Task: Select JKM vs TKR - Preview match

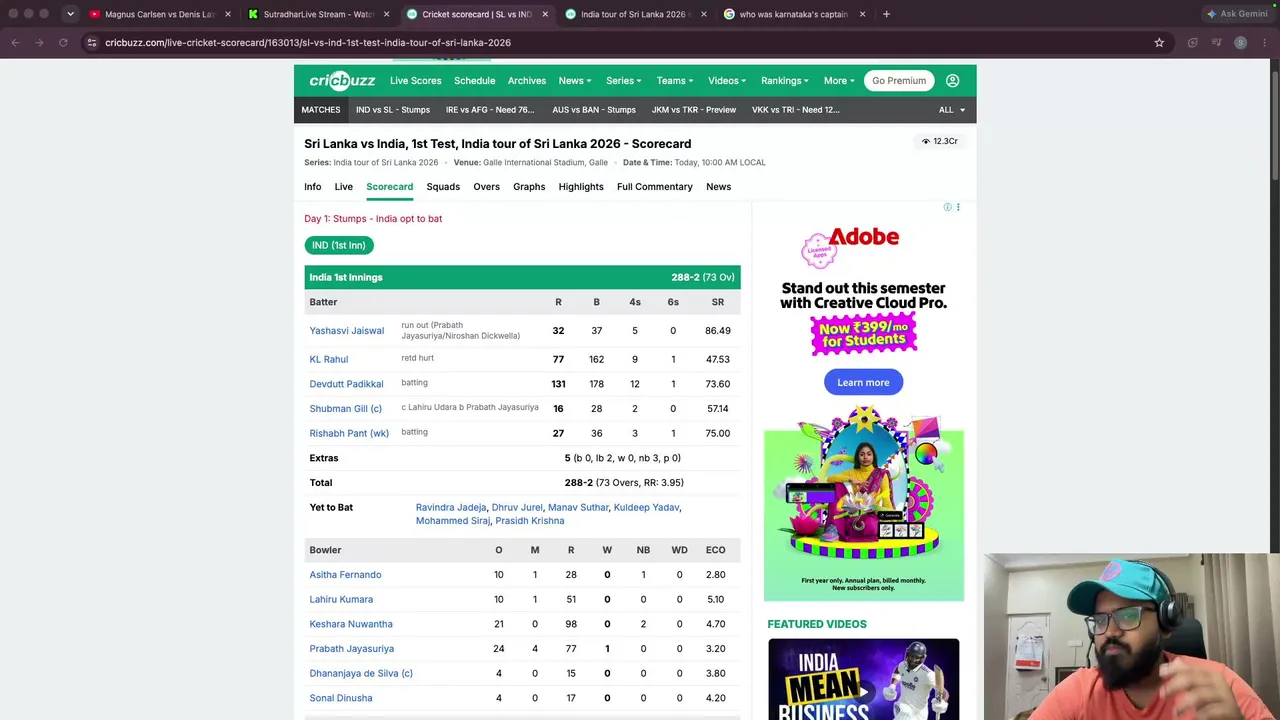Action: tap(694, 110)
